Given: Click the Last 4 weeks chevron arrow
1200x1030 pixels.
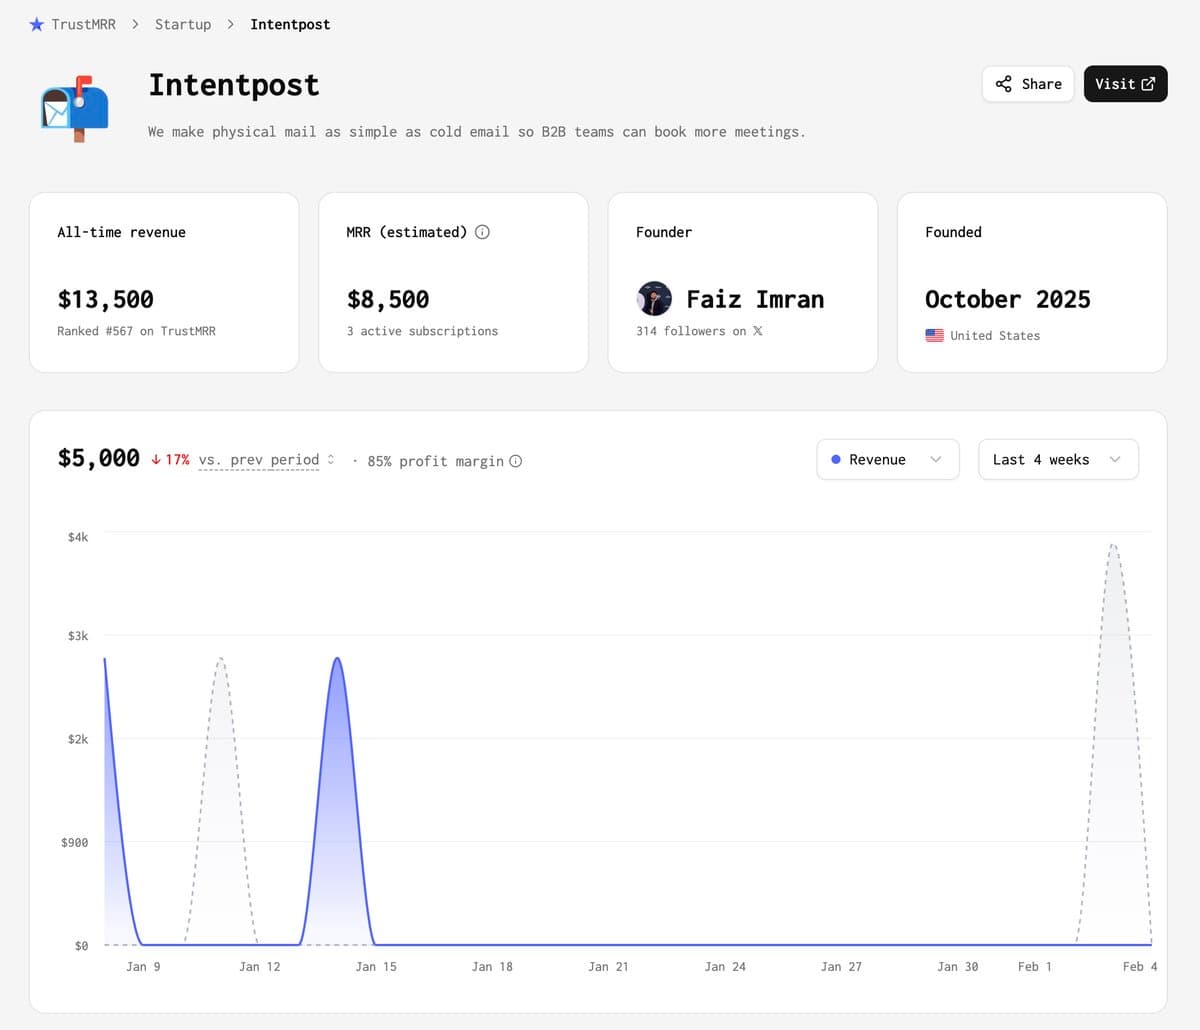Looking at the screenshot, I should 1115,460.
